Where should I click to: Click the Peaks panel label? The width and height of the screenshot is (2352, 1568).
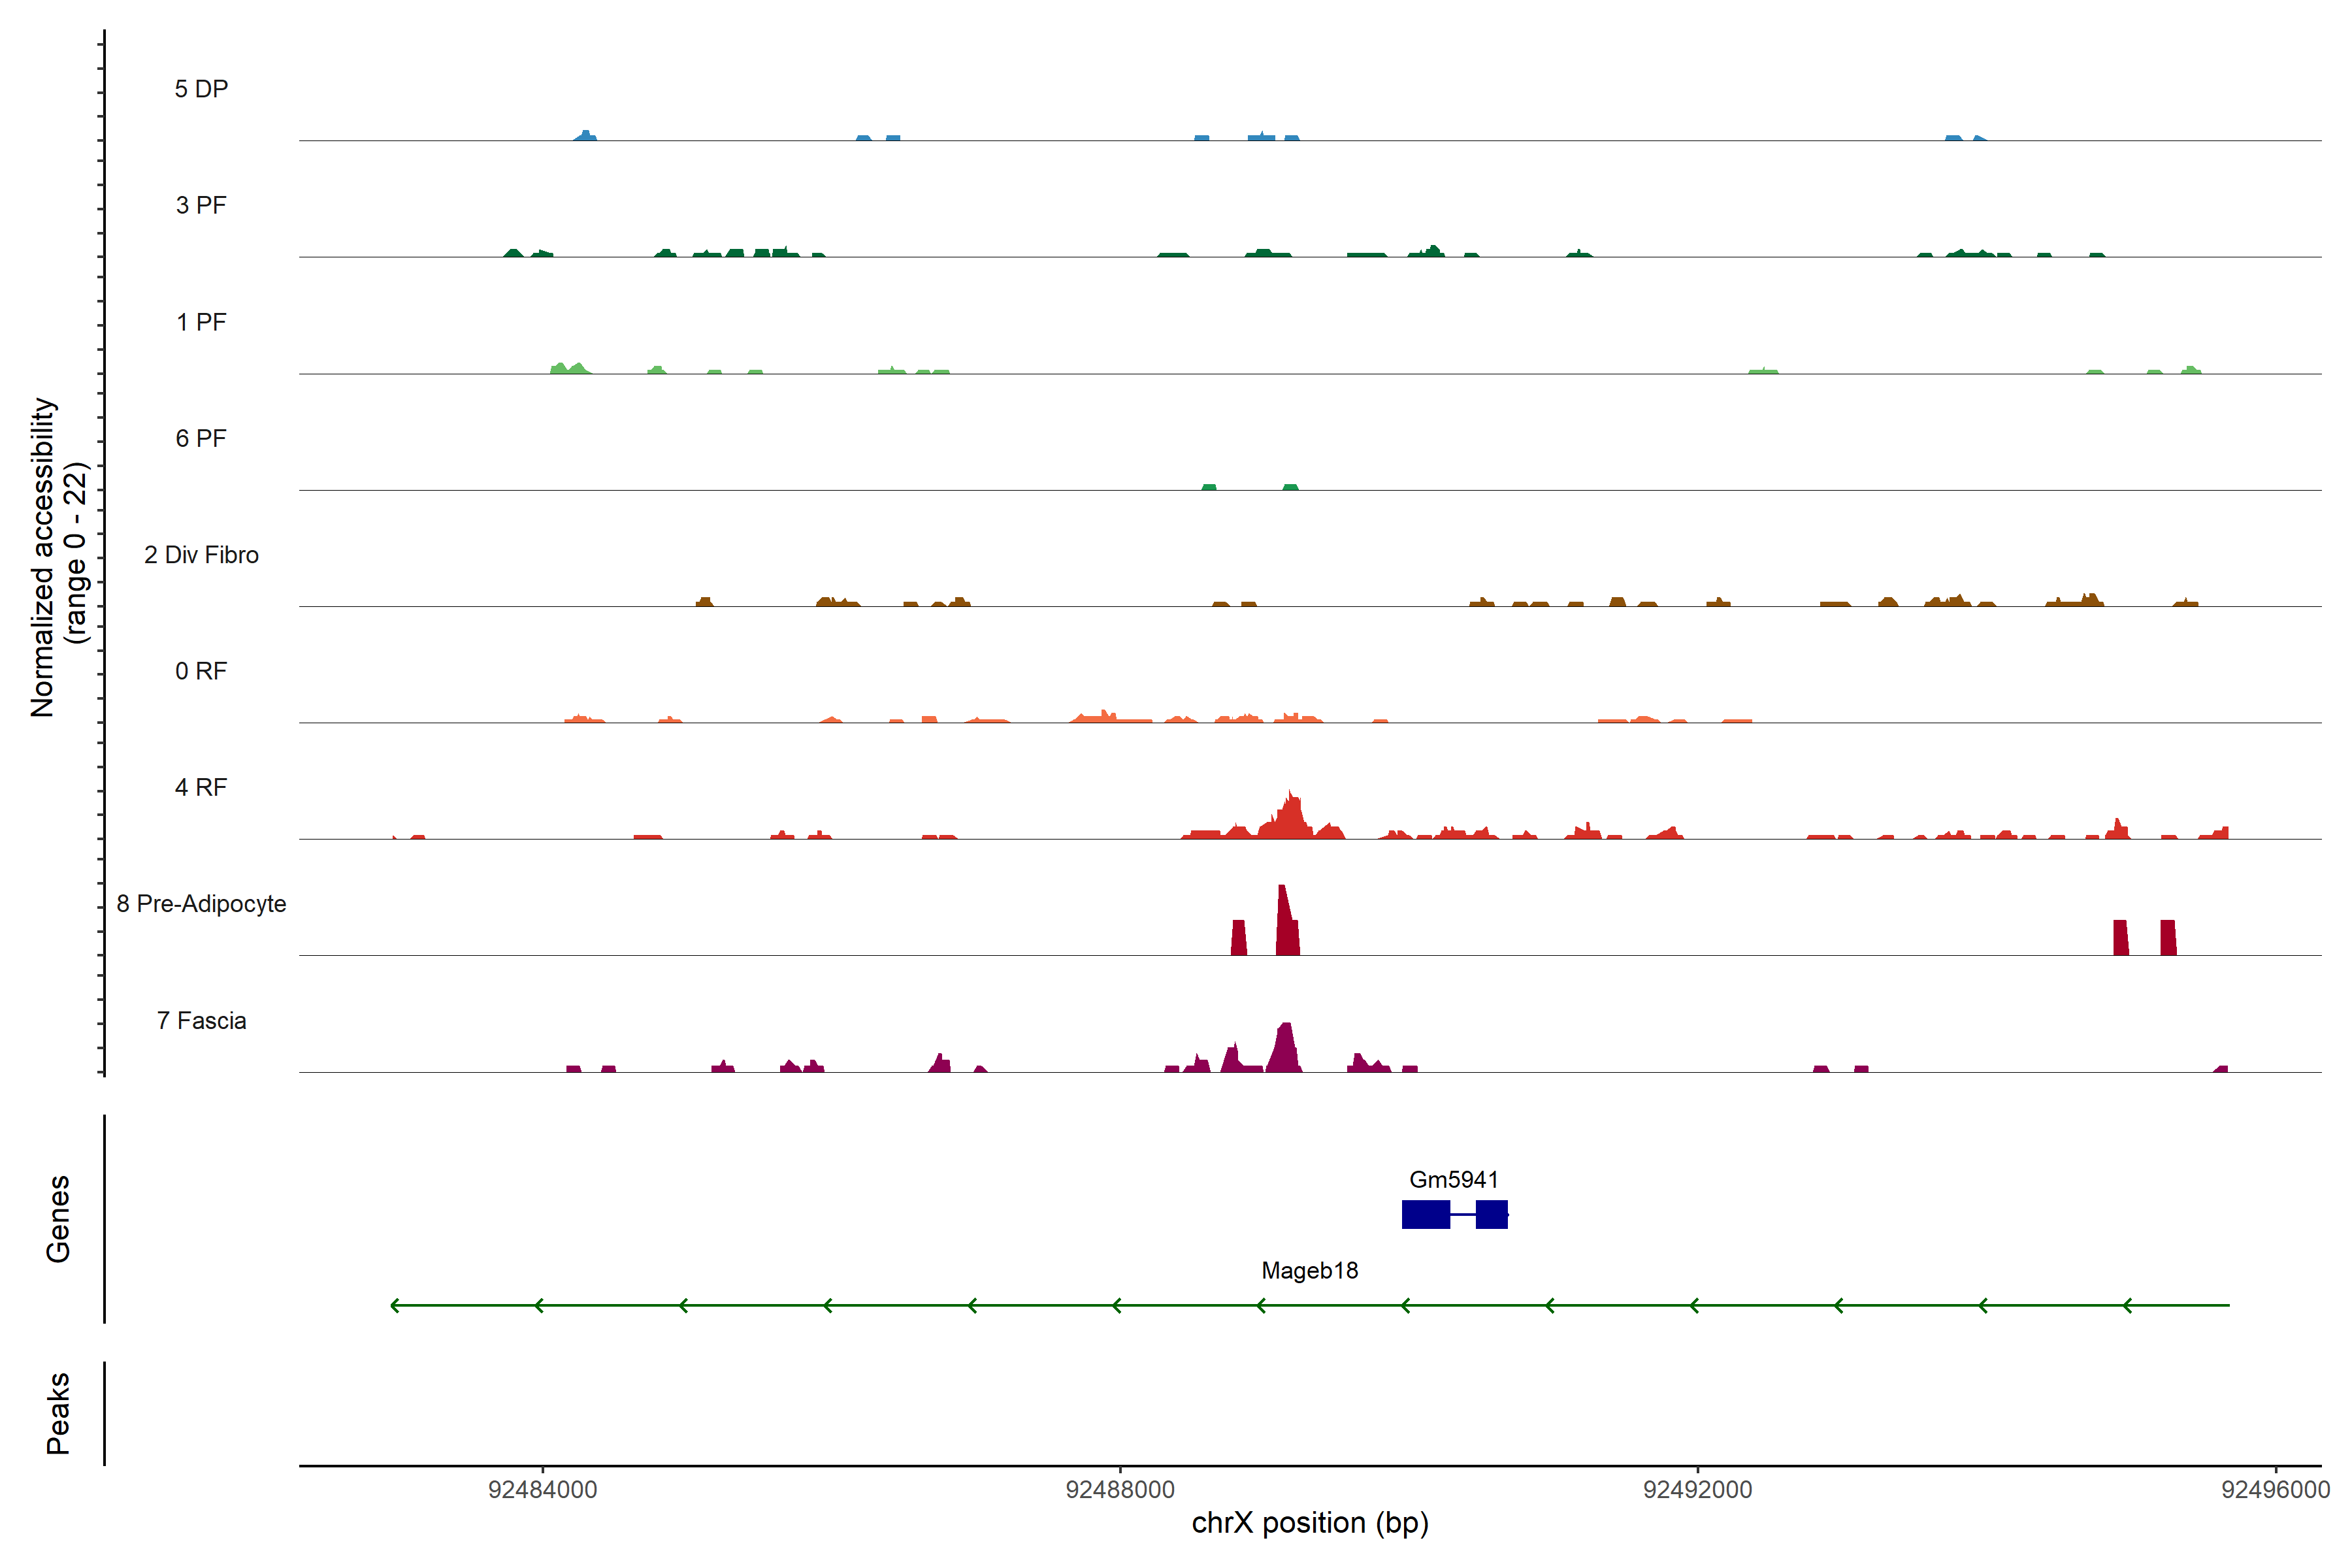click(x=58, y=1413)
